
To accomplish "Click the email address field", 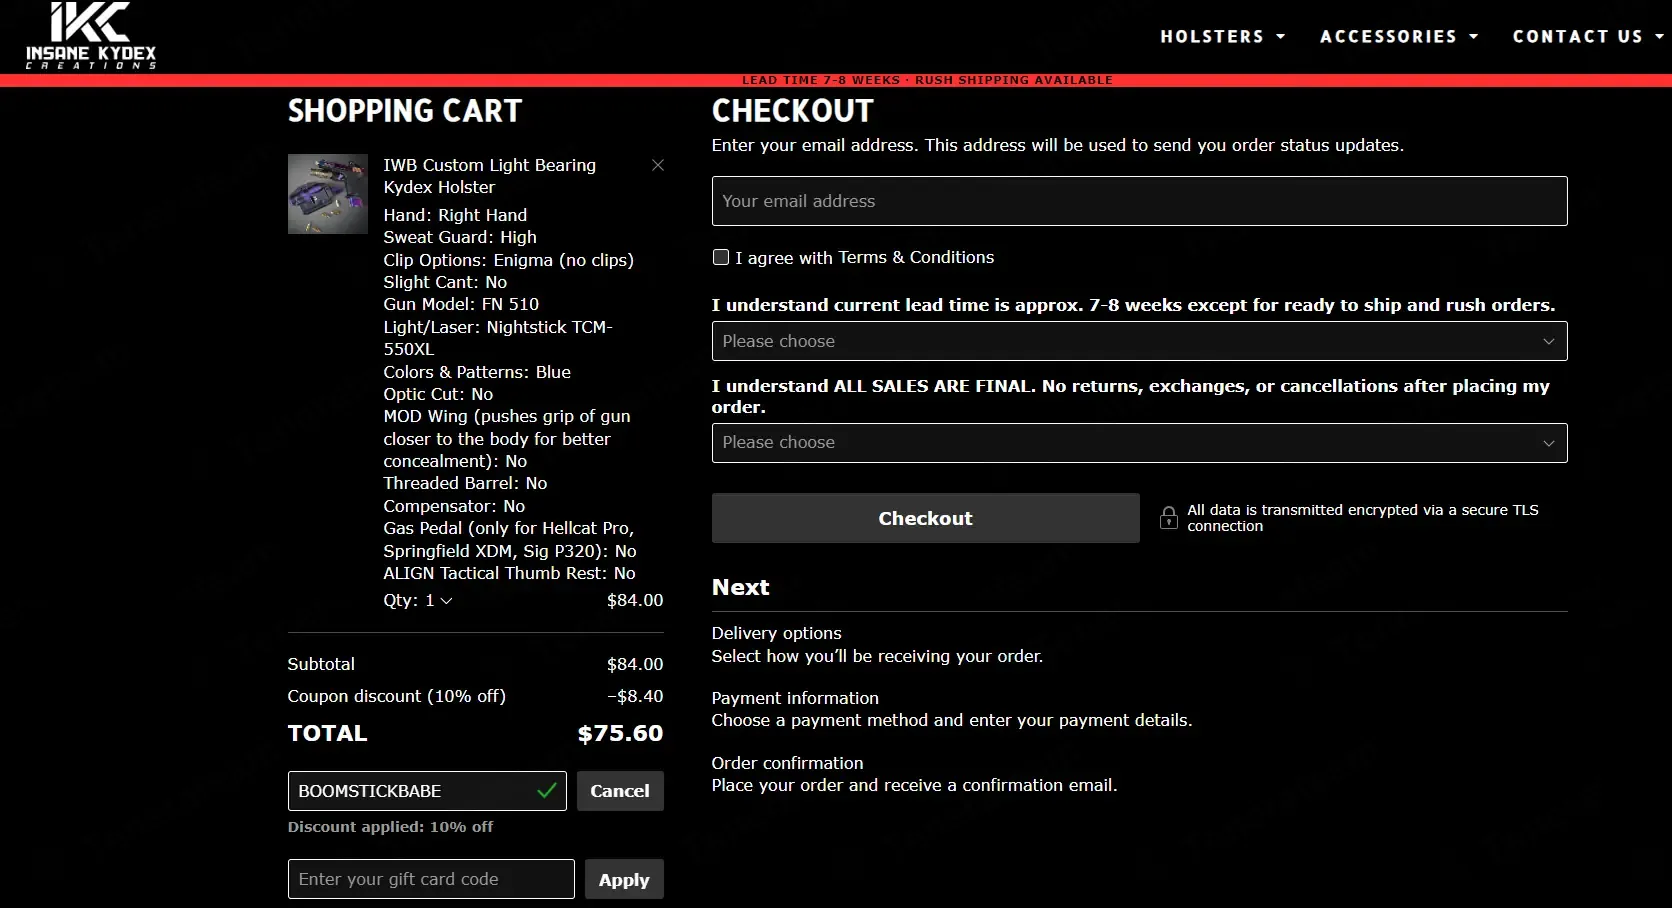I will click(1139, 201).
